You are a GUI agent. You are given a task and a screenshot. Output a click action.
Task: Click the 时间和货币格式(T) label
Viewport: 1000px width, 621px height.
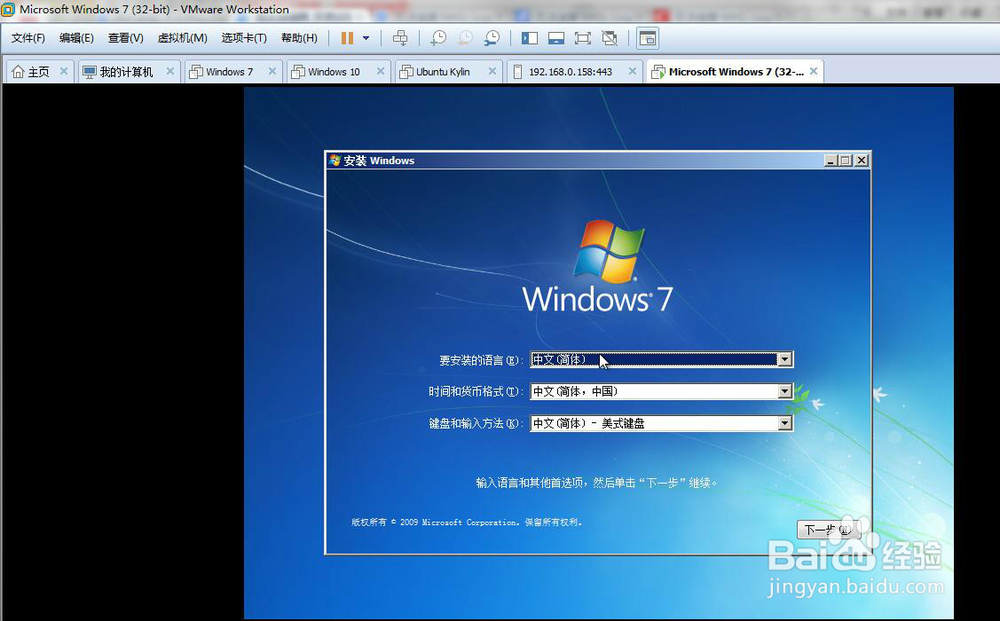tap(476, 391)
